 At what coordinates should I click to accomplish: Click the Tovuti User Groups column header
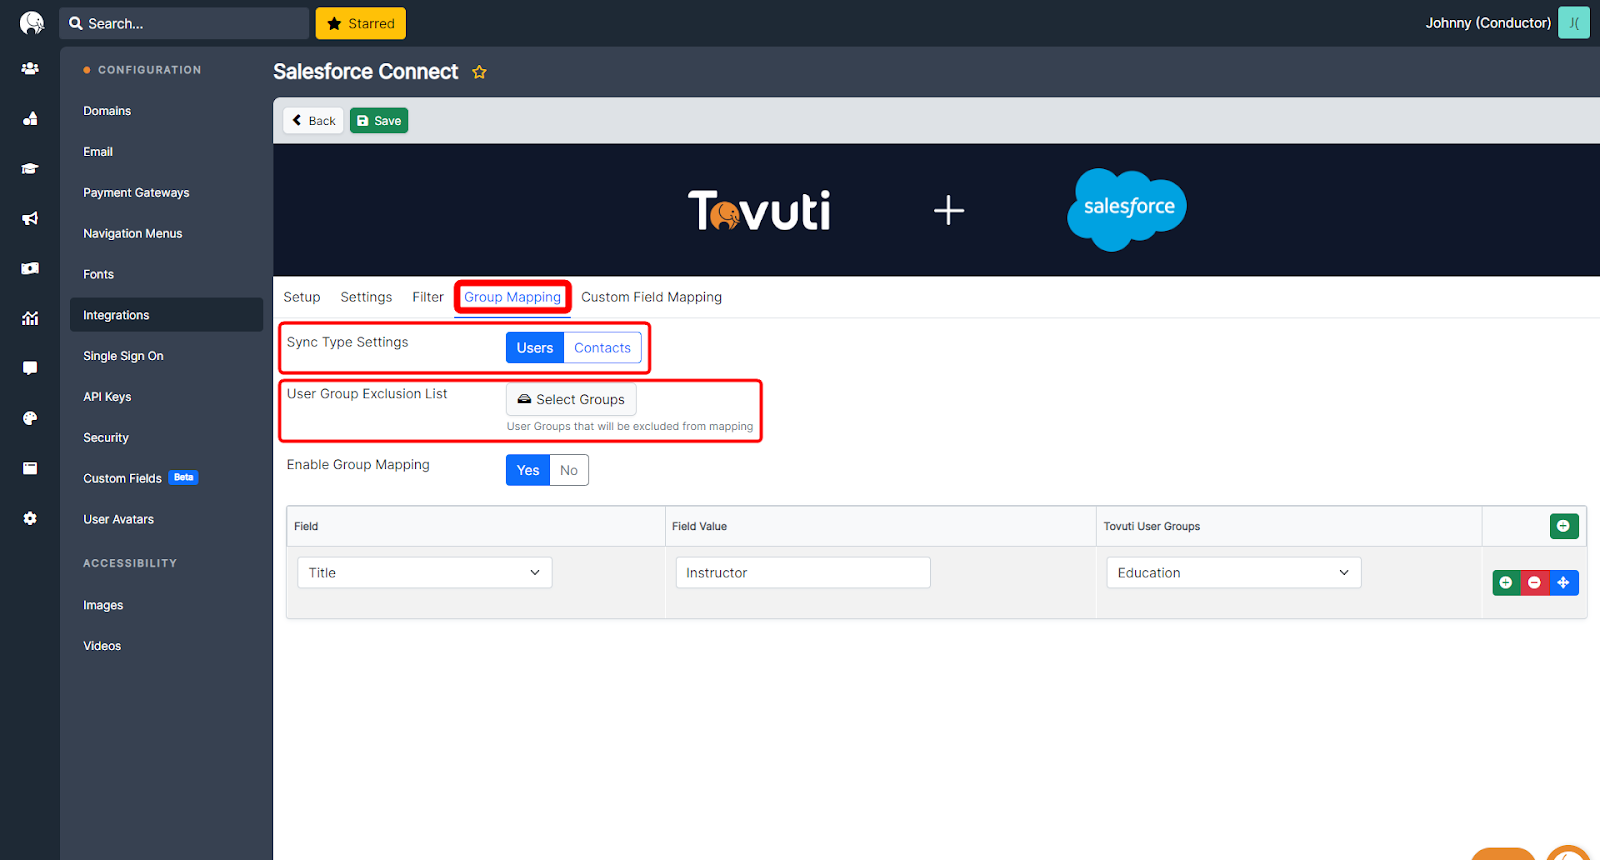1151,526
